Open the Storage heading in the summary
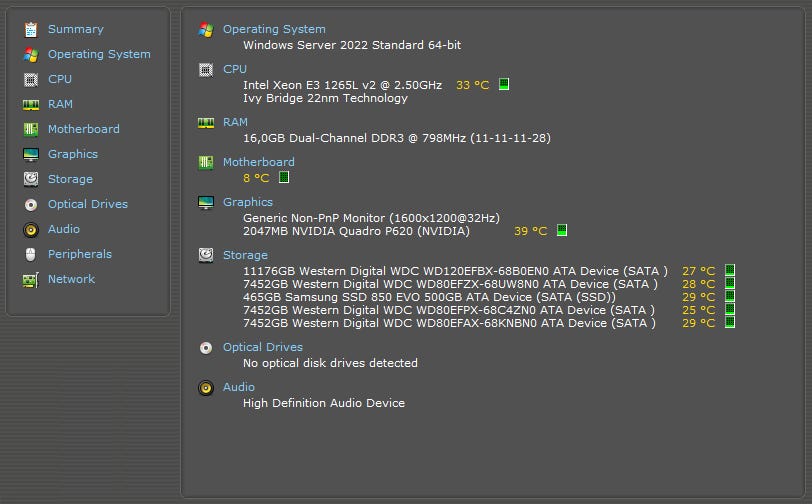This screenshot has width=812, height=504. 245,255
